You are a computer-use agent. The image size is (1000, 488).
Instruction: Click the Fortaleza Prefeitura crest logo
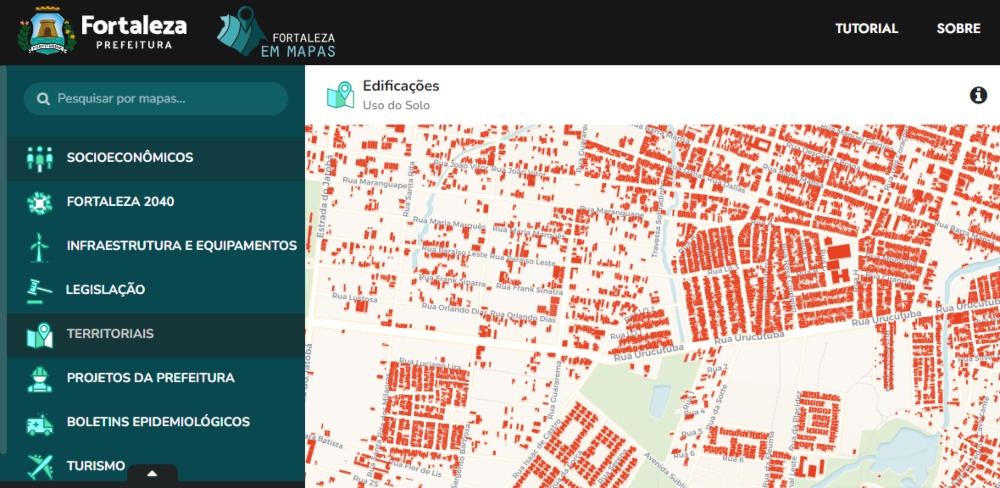click(47, 31)
